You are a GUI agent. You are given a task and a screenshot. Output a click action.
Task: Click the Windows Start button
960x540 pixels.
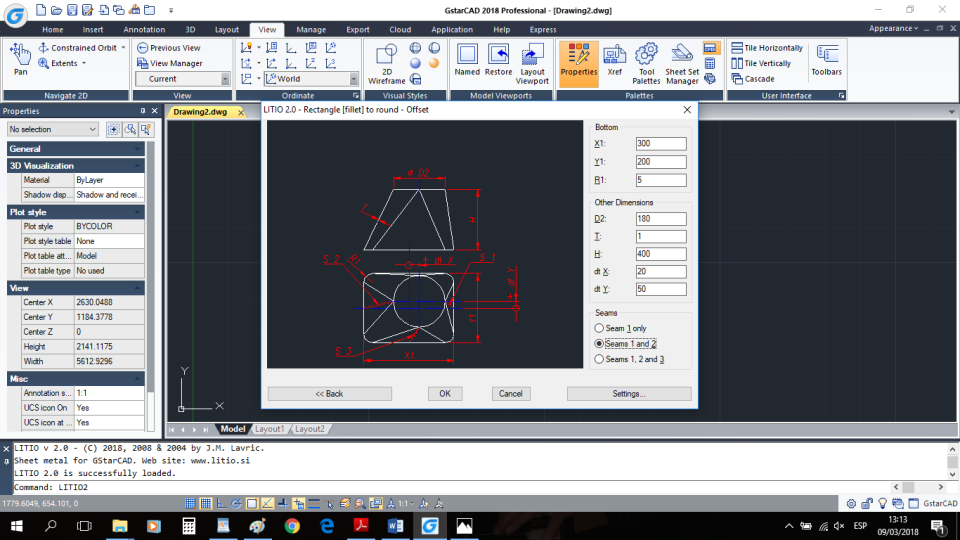pos(16,526)
